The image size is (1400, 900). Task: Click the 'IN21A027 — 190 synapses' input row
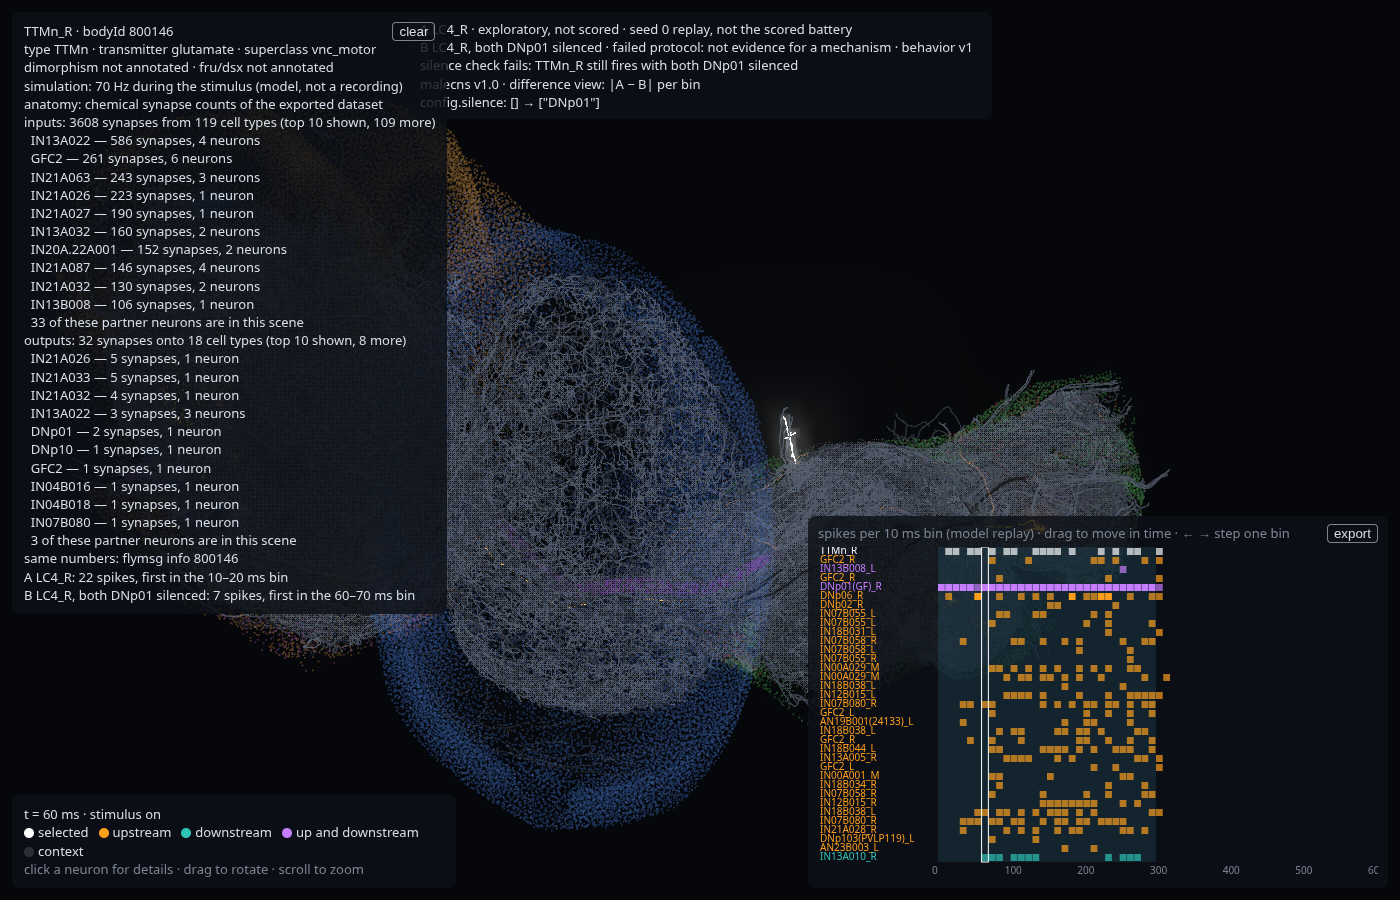pos(142,214)
